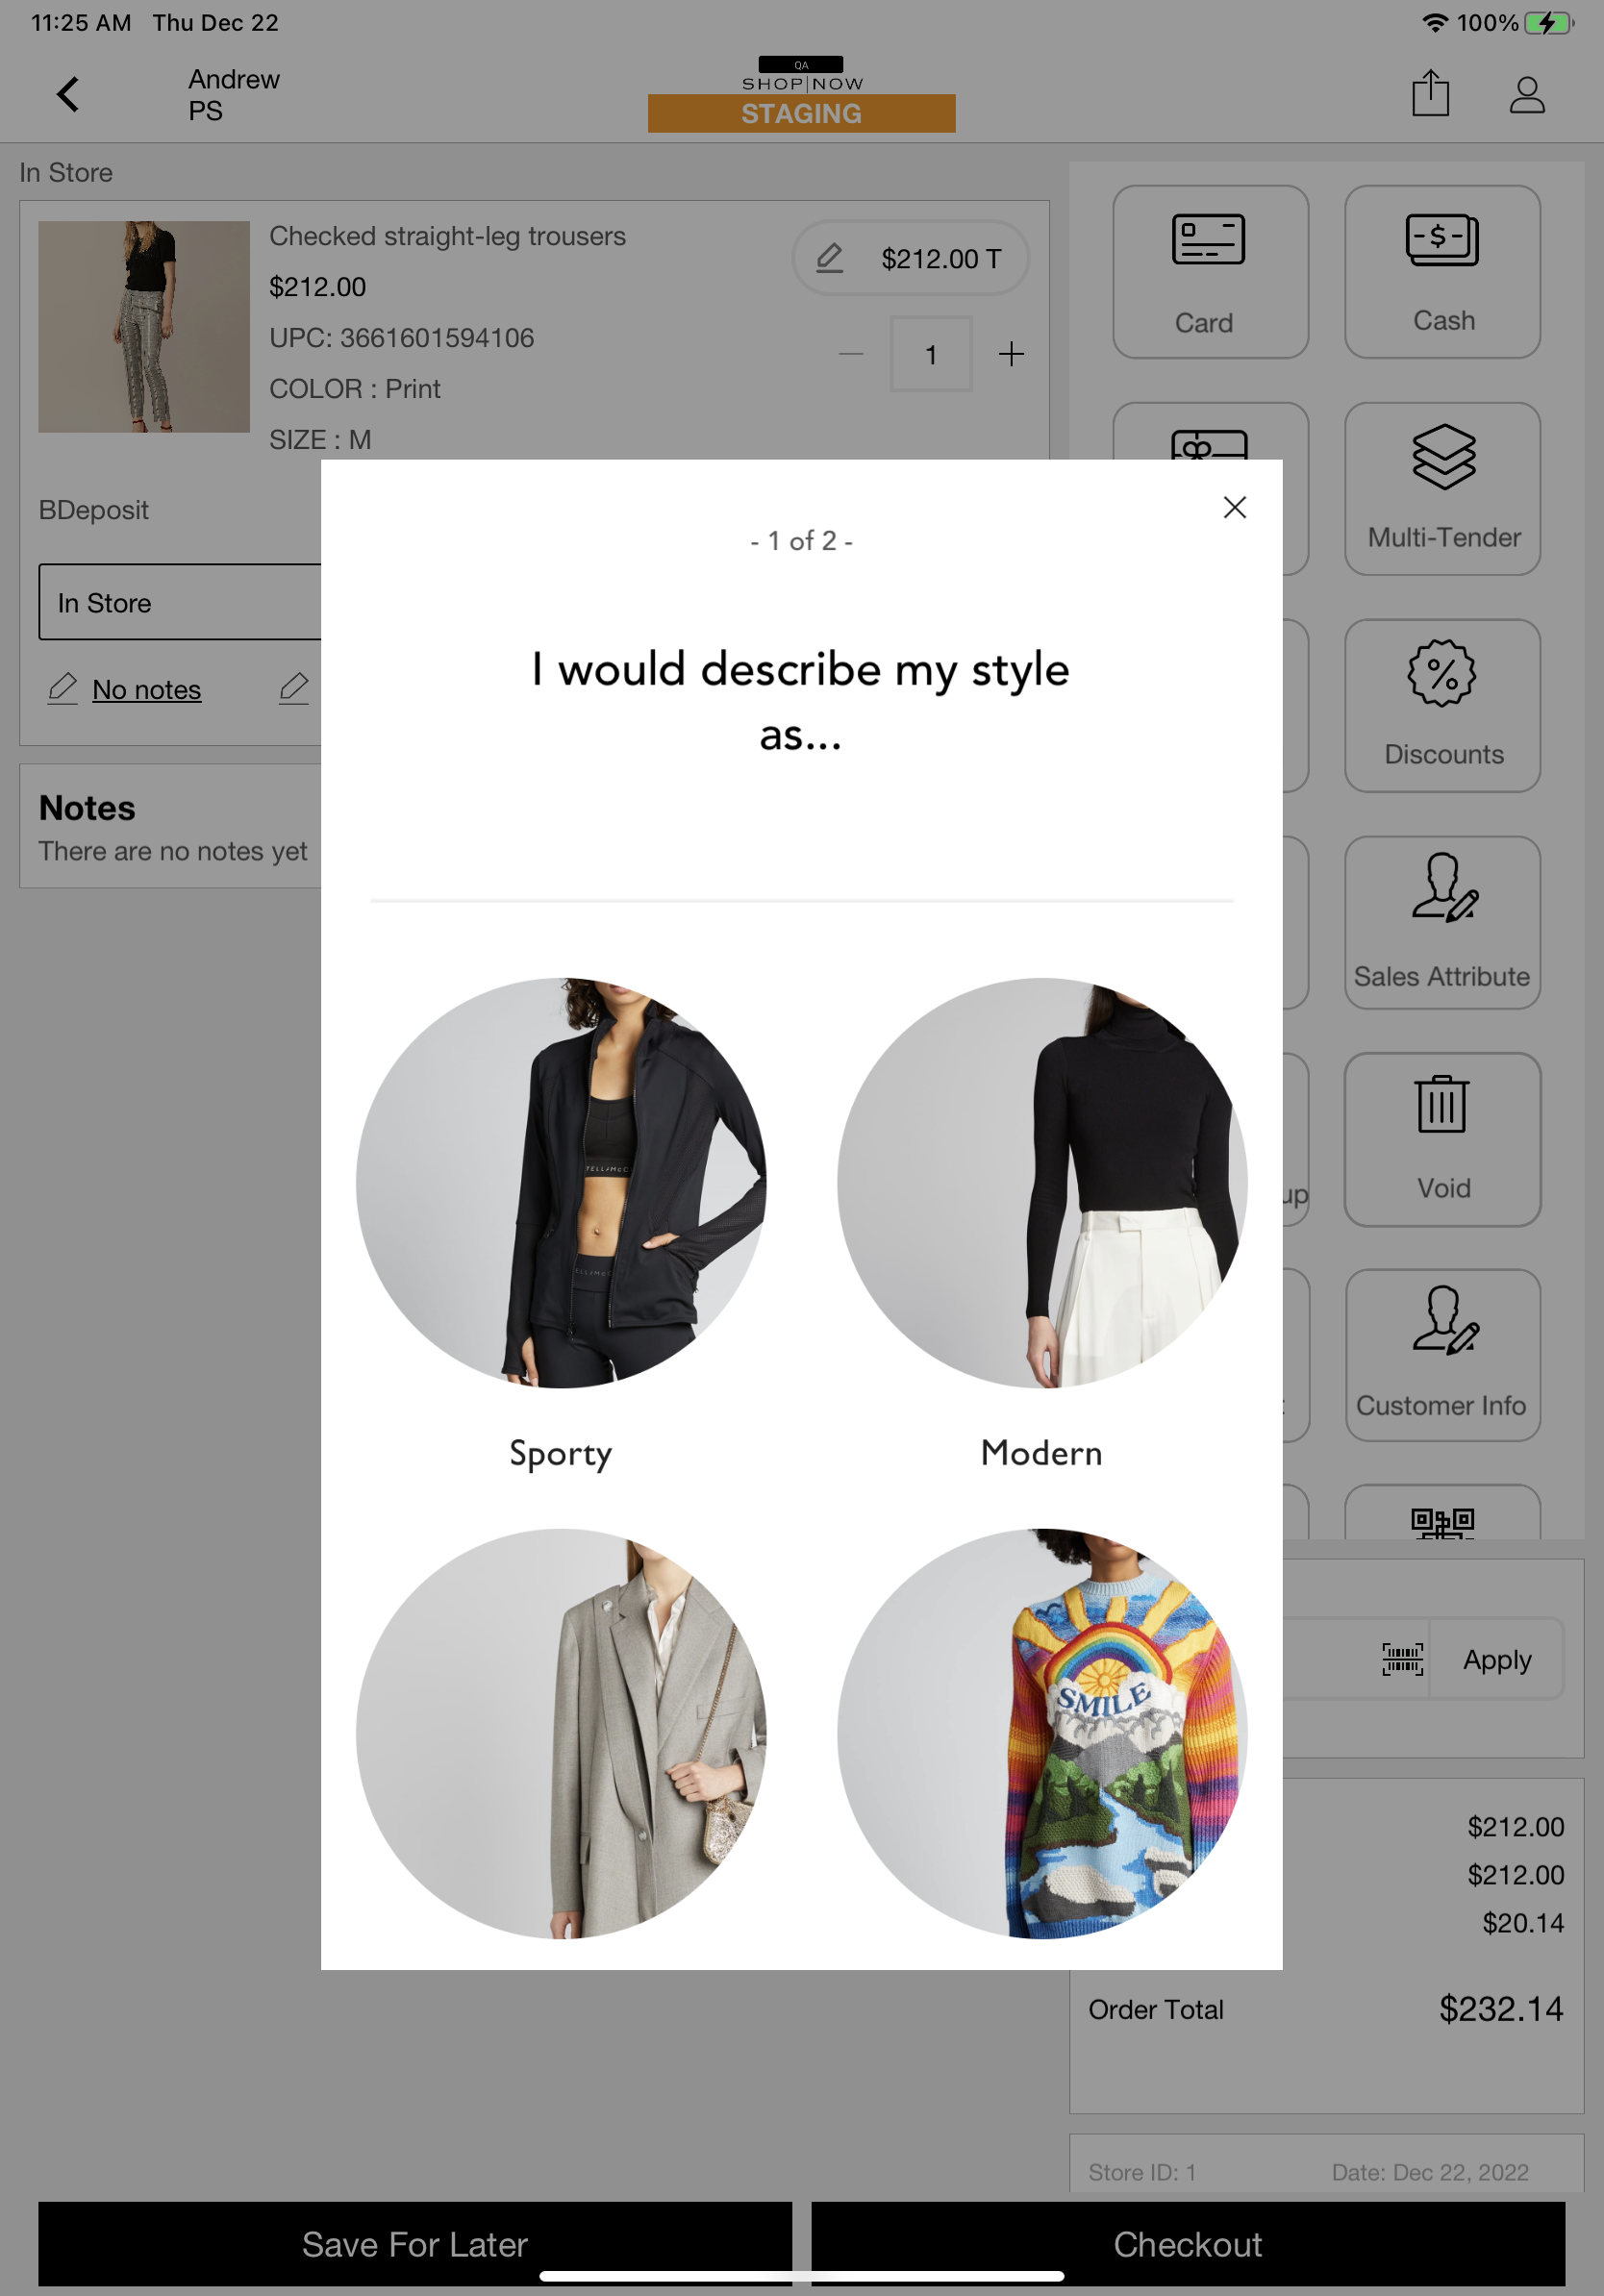The image size is (1604, 2296).
Task: Click the pencil icon next to No notes
Action: pos(62,688)
